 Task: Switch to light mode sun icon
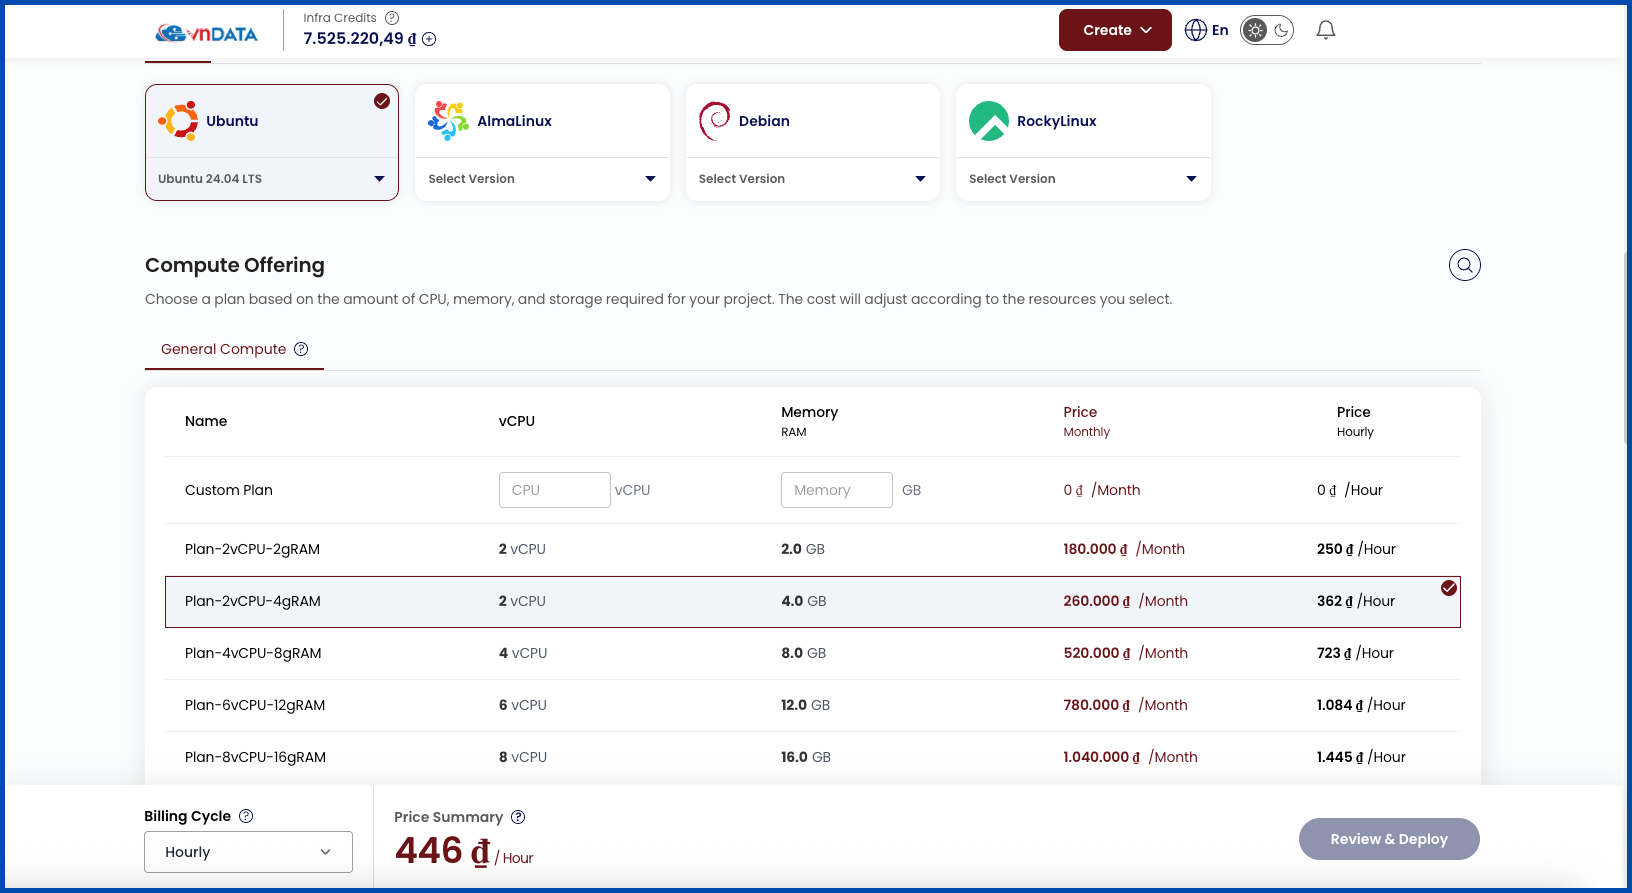point(1255,30)
